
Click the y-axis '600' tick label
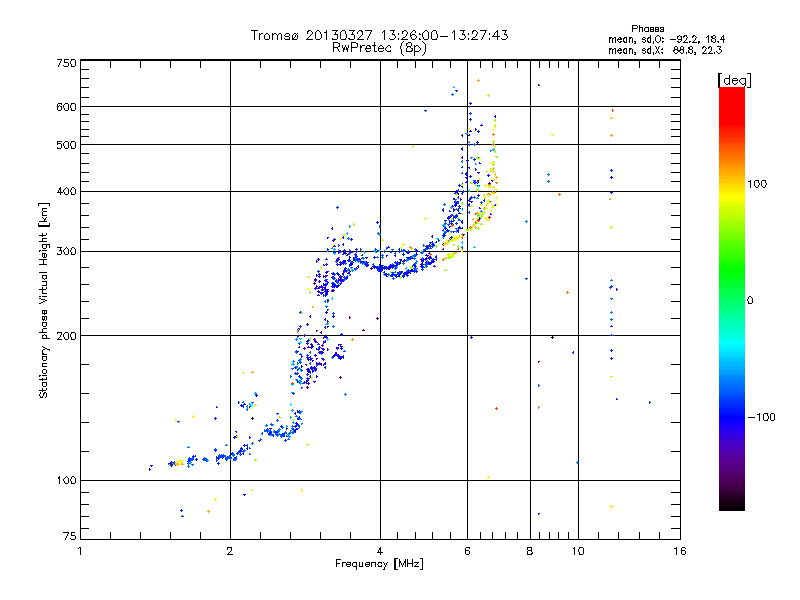click(66, 107)
